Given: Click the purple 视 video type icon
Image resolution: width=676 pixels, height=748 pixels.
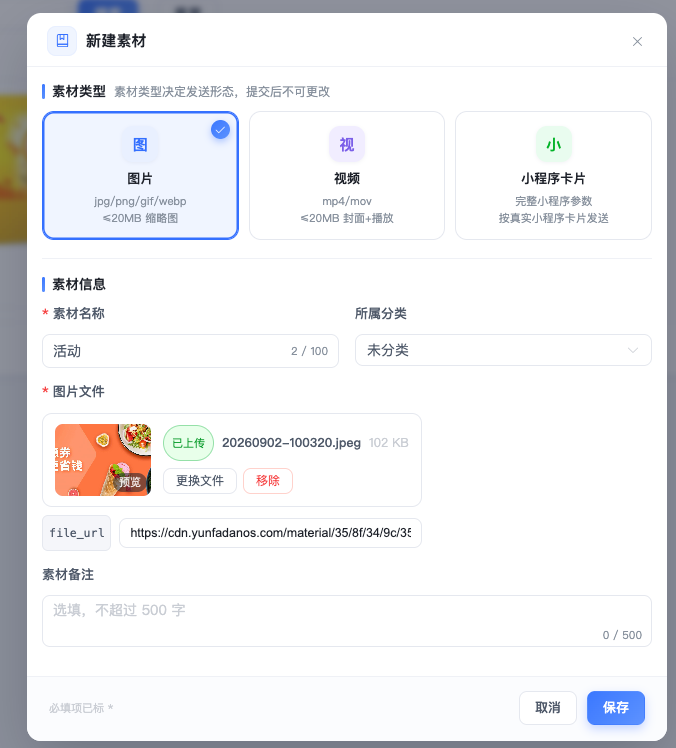Looking at the screenshot, I should point(347,144).
